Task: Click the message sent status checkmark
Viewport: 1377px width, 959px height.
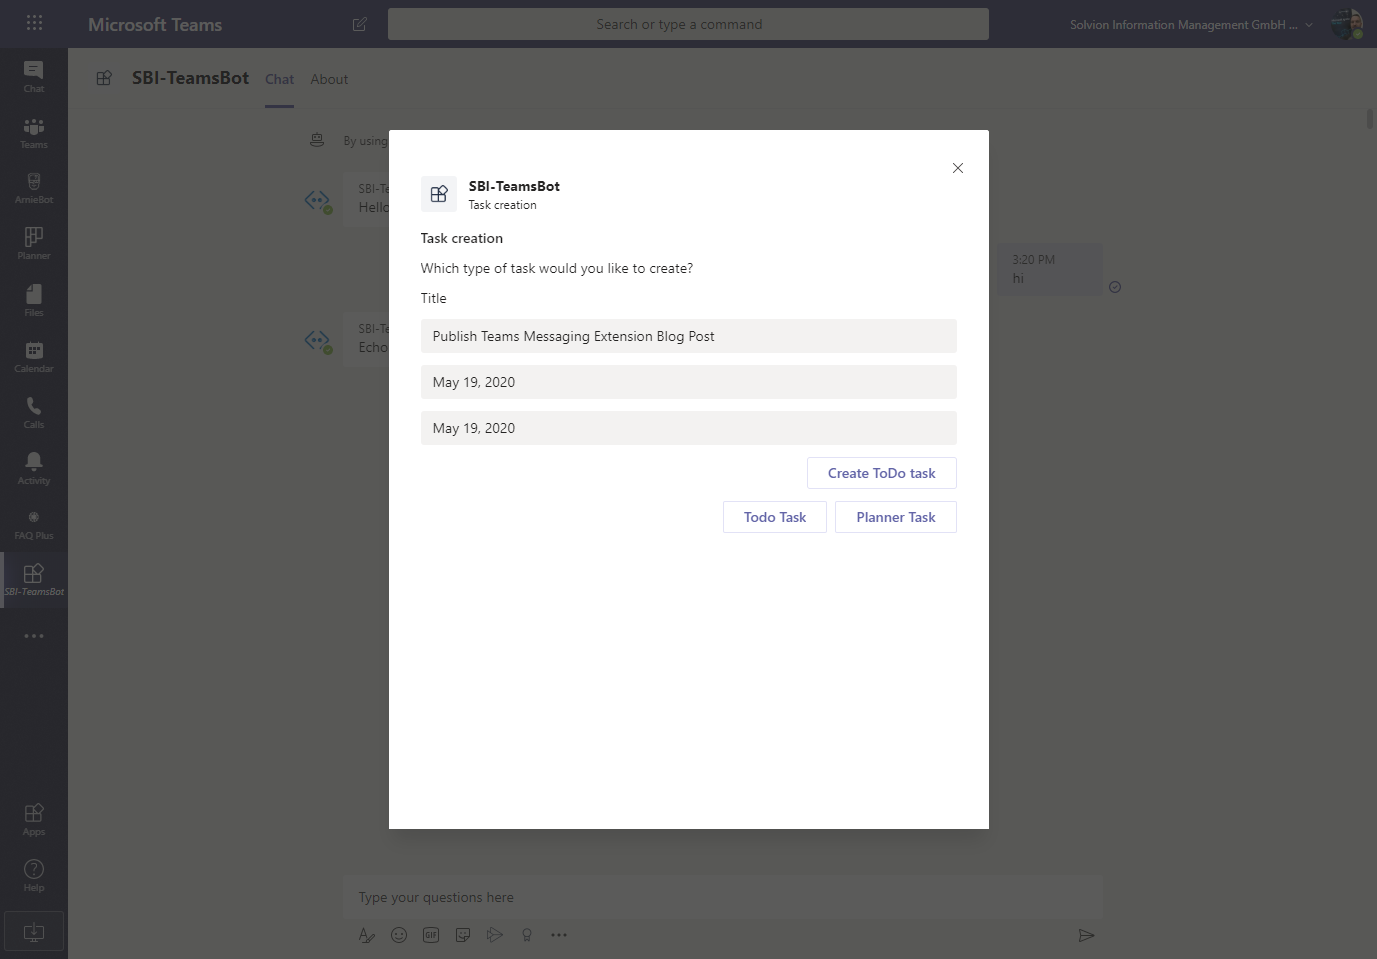Action: pyautogui.click(x=1115, y=287)
